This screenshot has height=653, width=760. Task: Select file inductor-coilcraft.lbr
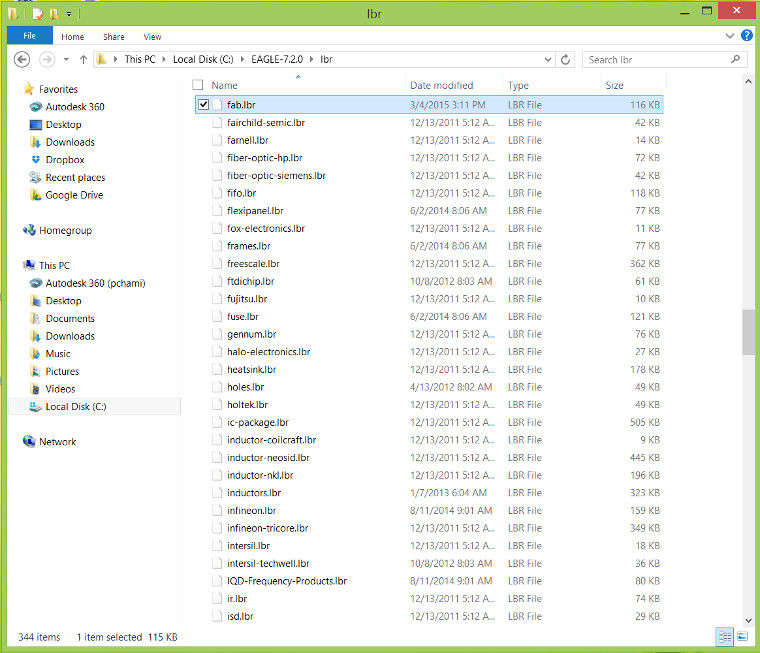point(271,440)
